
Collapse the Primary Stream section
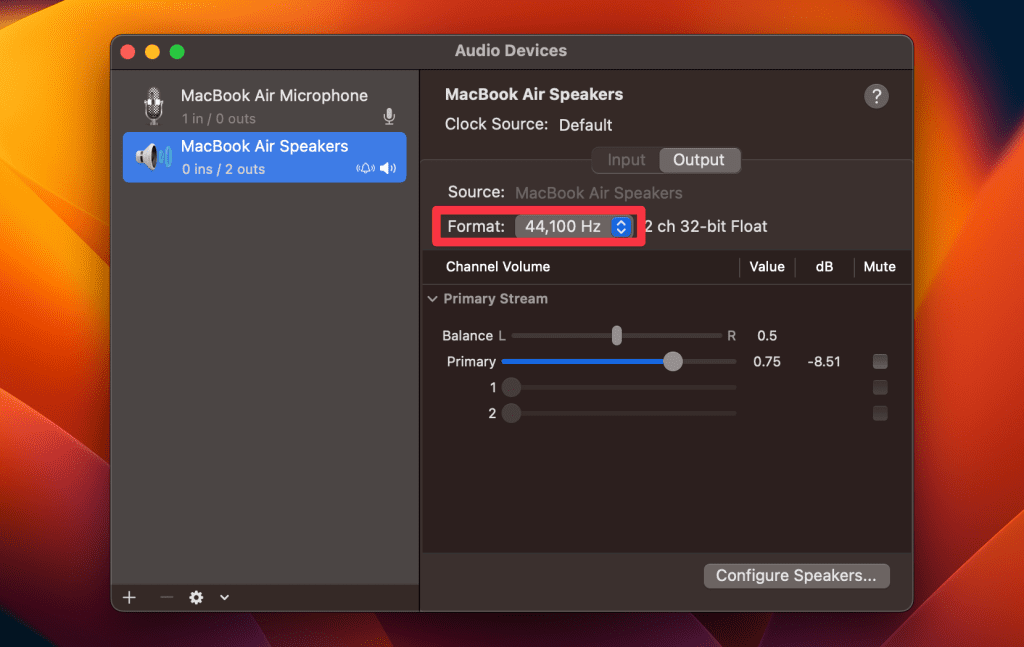click(432, 299)
